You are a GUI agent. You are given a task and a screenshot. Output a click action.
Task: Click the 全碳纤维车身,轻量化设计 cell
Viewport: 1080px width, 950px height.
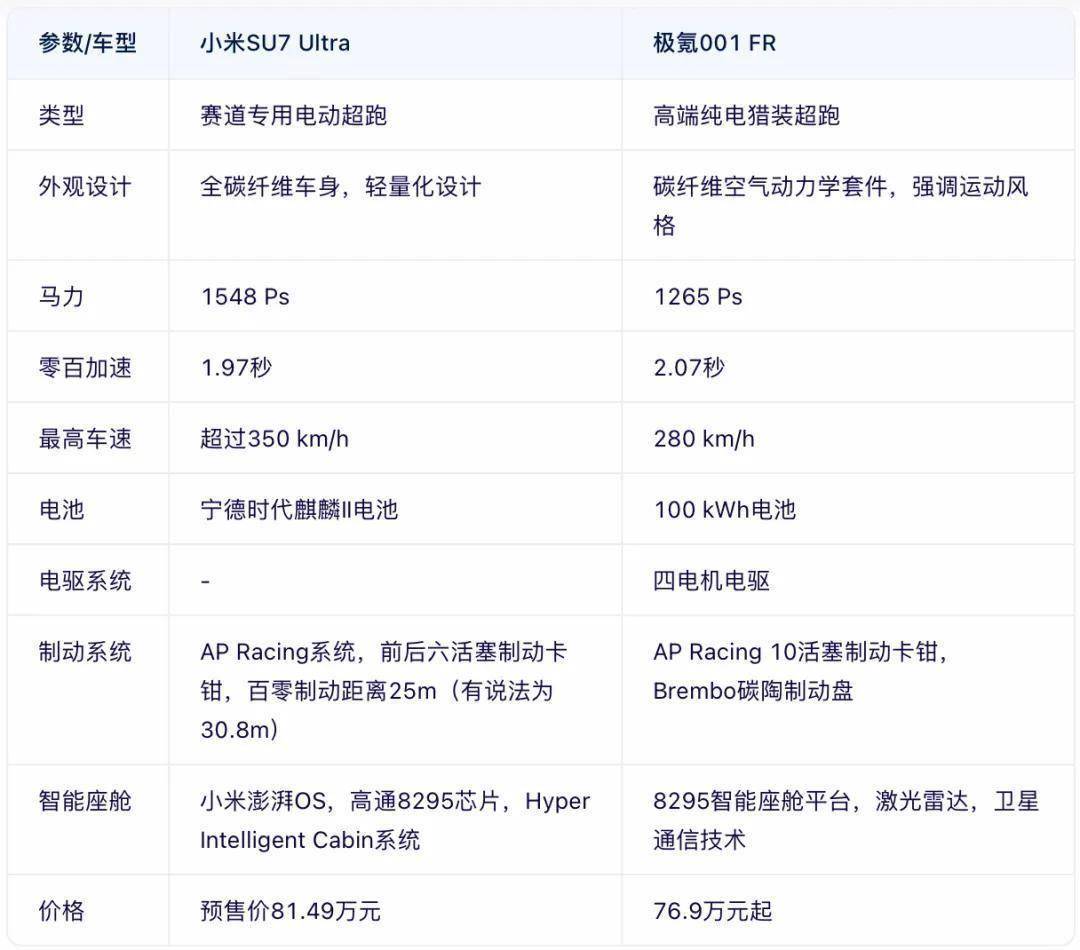click(x=340, y=187)
